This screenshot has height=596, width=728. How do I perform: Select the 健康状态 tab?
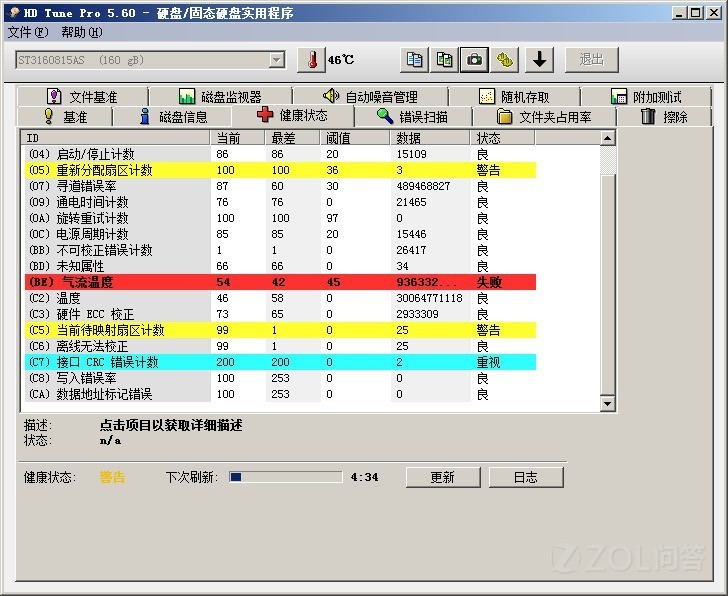point(293,115)
